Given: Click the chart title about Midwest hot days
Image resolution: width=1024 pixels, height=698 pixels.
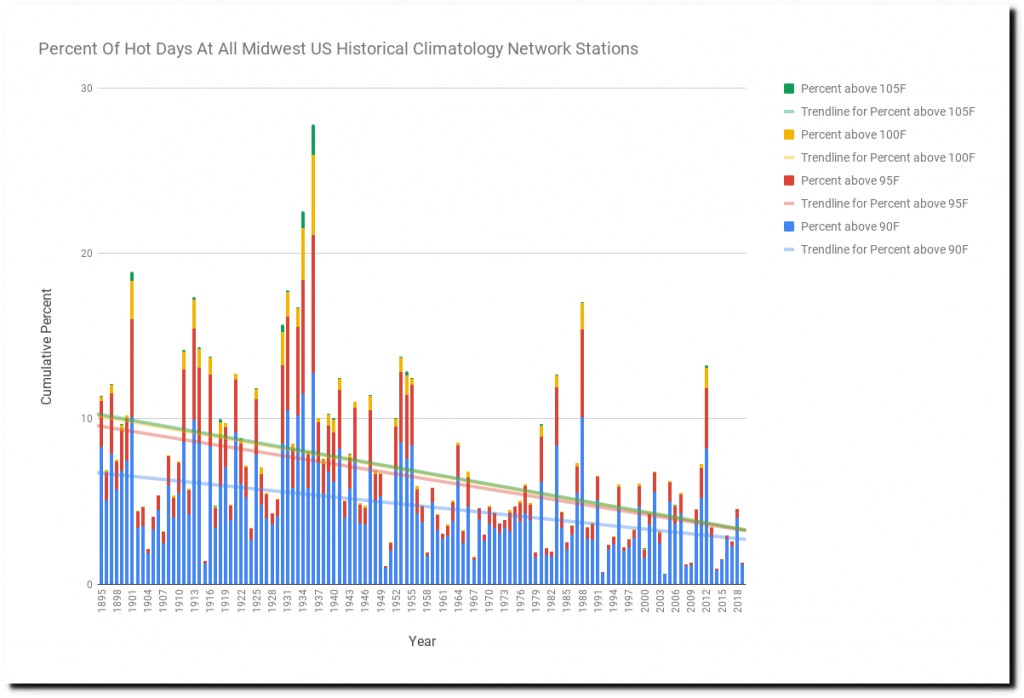Looking at the screenshot, I should 338,49.
